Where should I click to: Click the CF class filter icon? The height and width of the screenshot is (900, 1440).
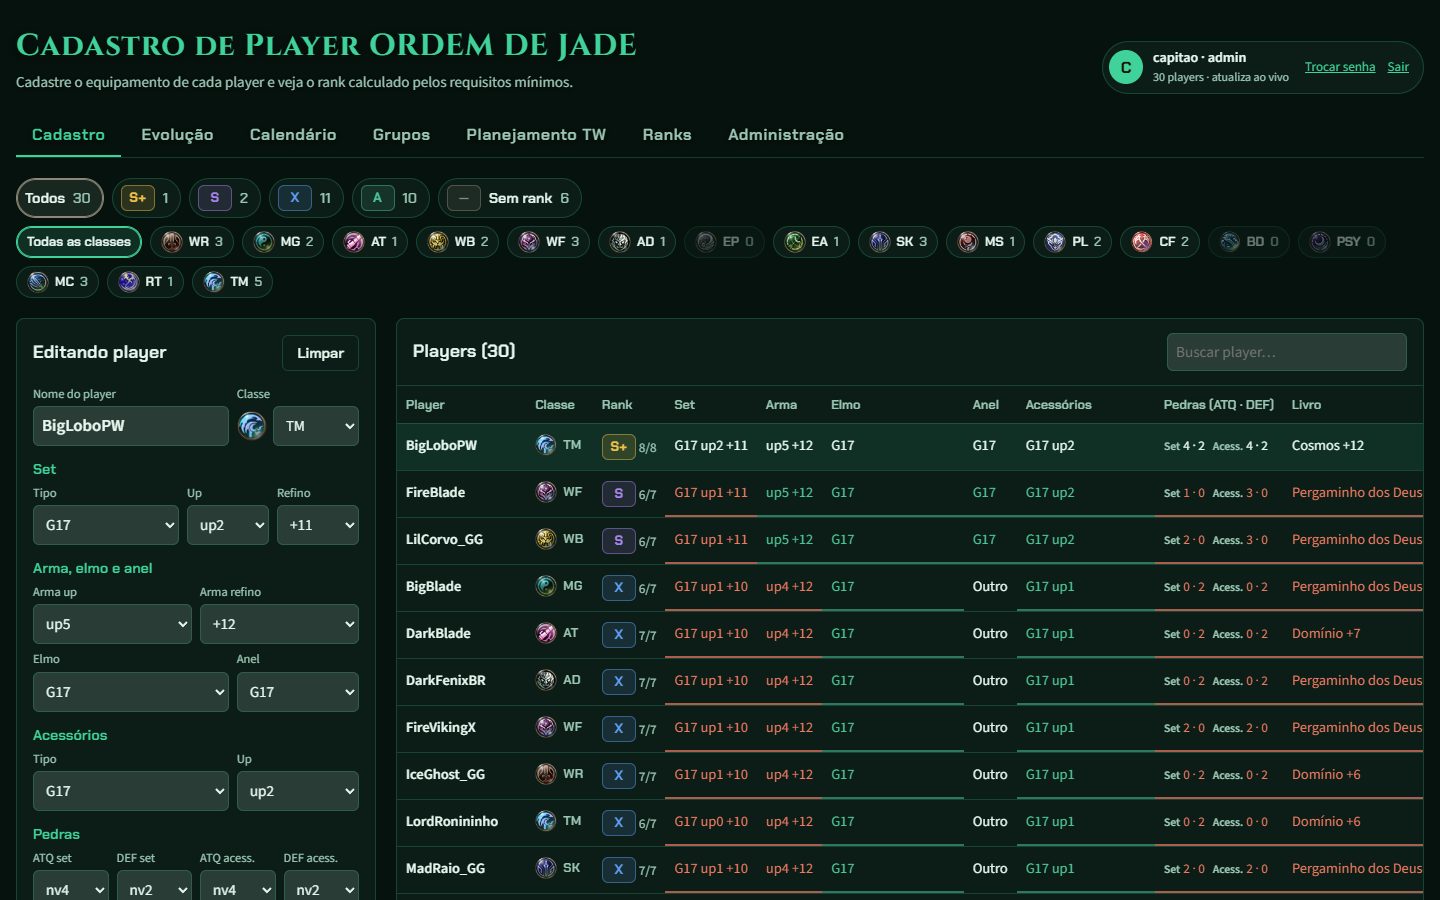point(1142,242)
